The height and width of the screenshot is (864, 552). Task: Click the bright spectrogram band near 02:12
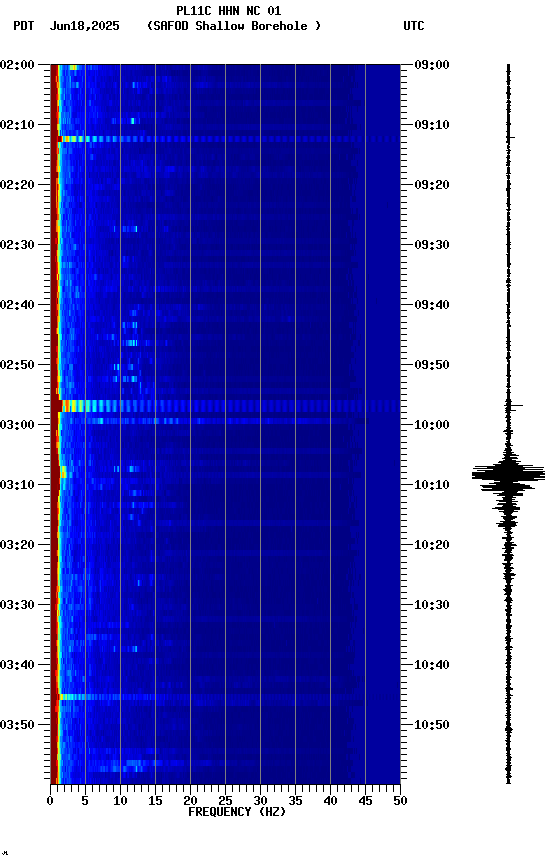click(225, 139)
